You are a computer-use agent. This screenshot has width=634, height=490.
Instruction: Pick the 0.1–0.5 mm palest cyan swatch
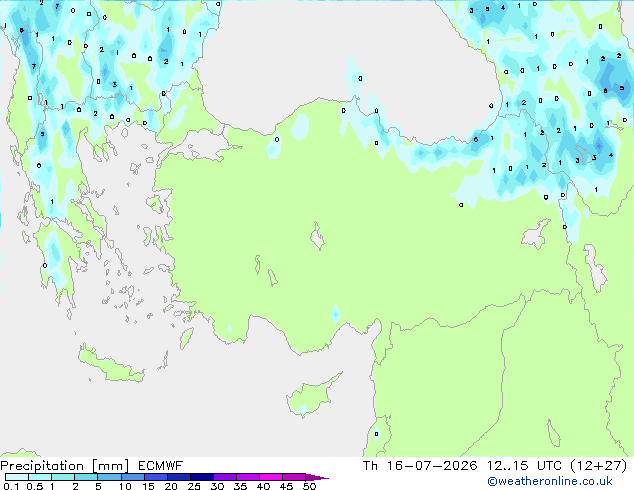coord(17,477)
